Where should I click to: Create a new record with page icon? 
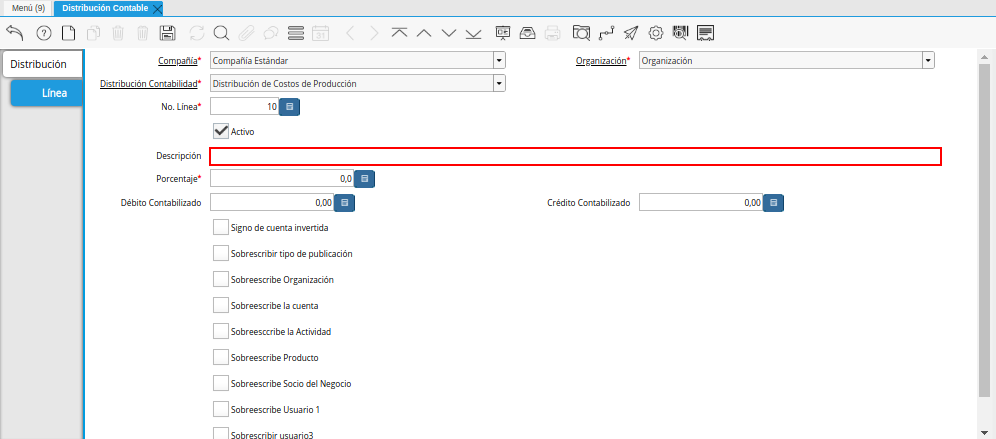pos(68,33)
